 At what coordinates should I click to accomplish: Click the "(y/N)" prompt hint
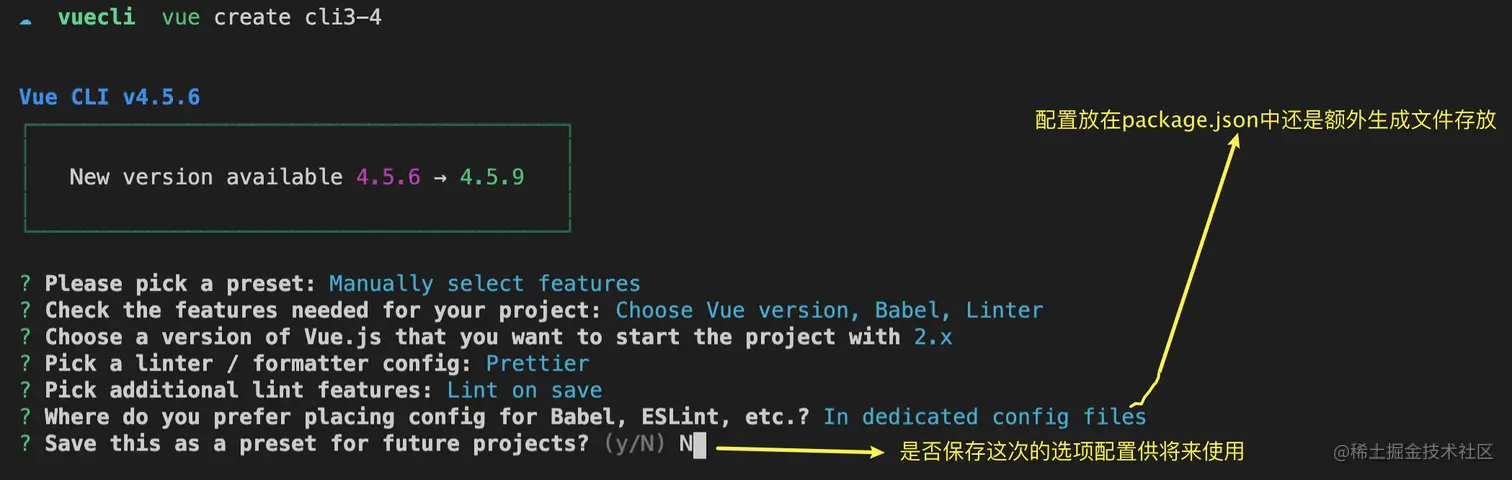(635, 444)
